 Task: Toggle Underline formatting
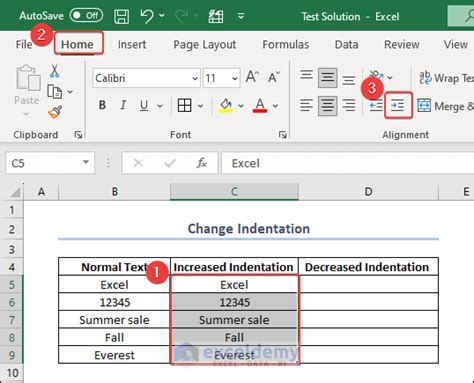(144, 105)
